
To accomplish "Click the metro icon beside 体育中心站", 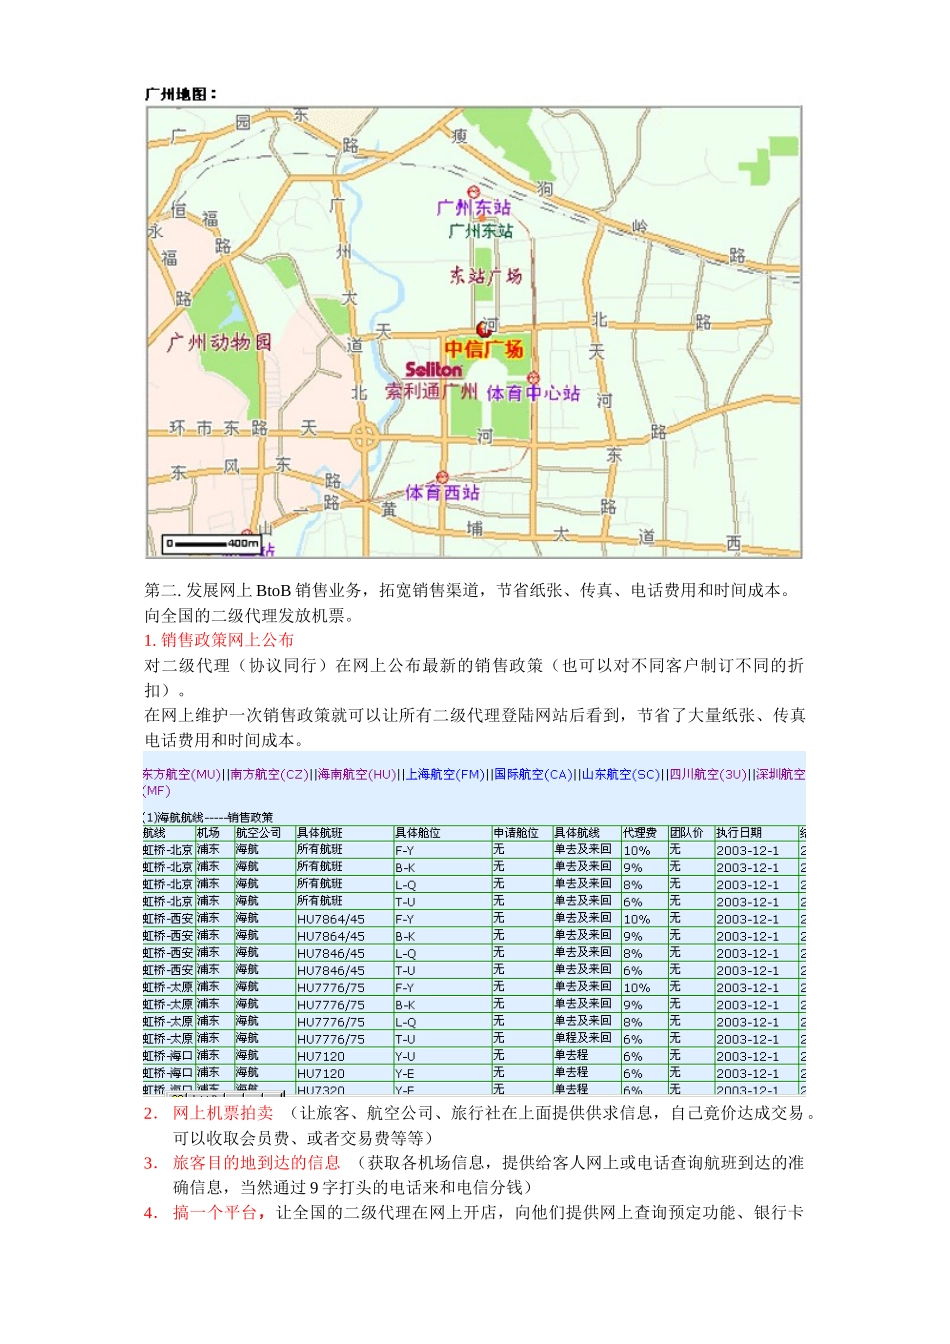I will click(x=533, y=377).
